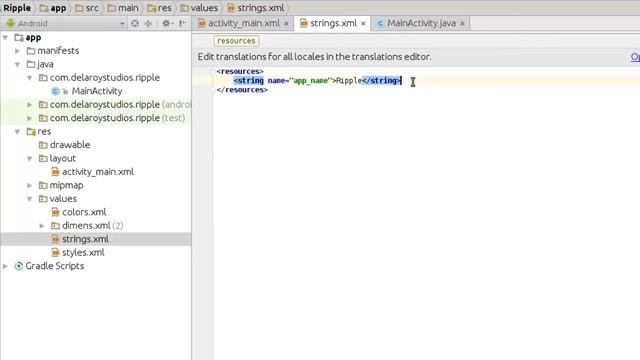The height and width of the screenshot is (360, 640).
Task: Click the main breadcrumb item
Action: pyautogui.click(x=123, y=8)
